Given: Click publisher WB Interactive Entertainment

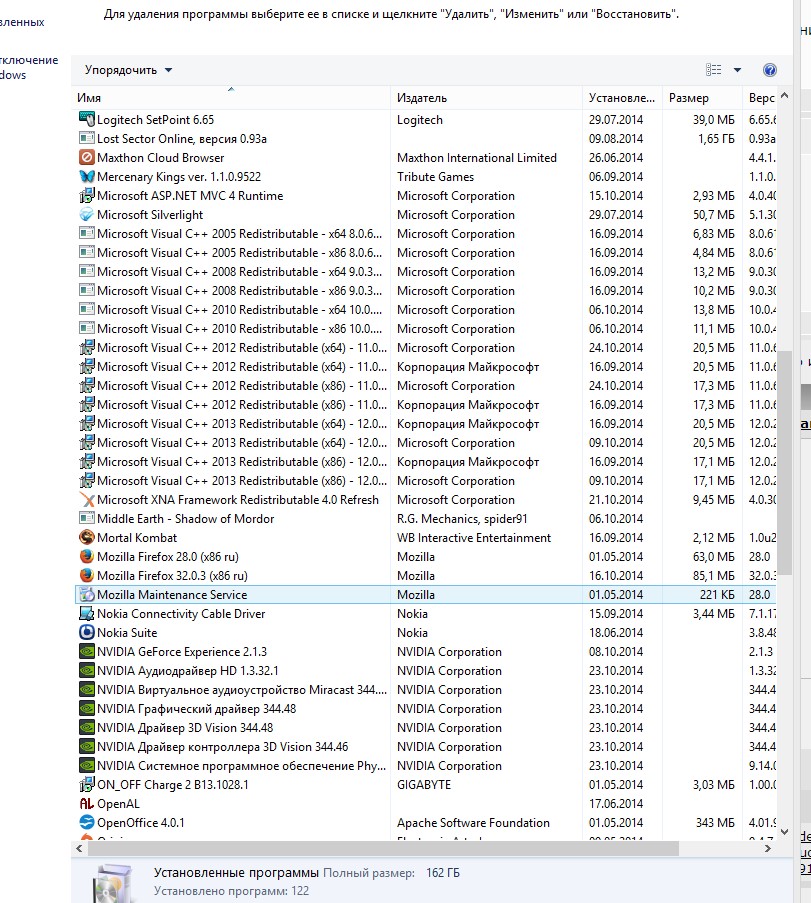Looking at the screenshot, I should [474, 537].
